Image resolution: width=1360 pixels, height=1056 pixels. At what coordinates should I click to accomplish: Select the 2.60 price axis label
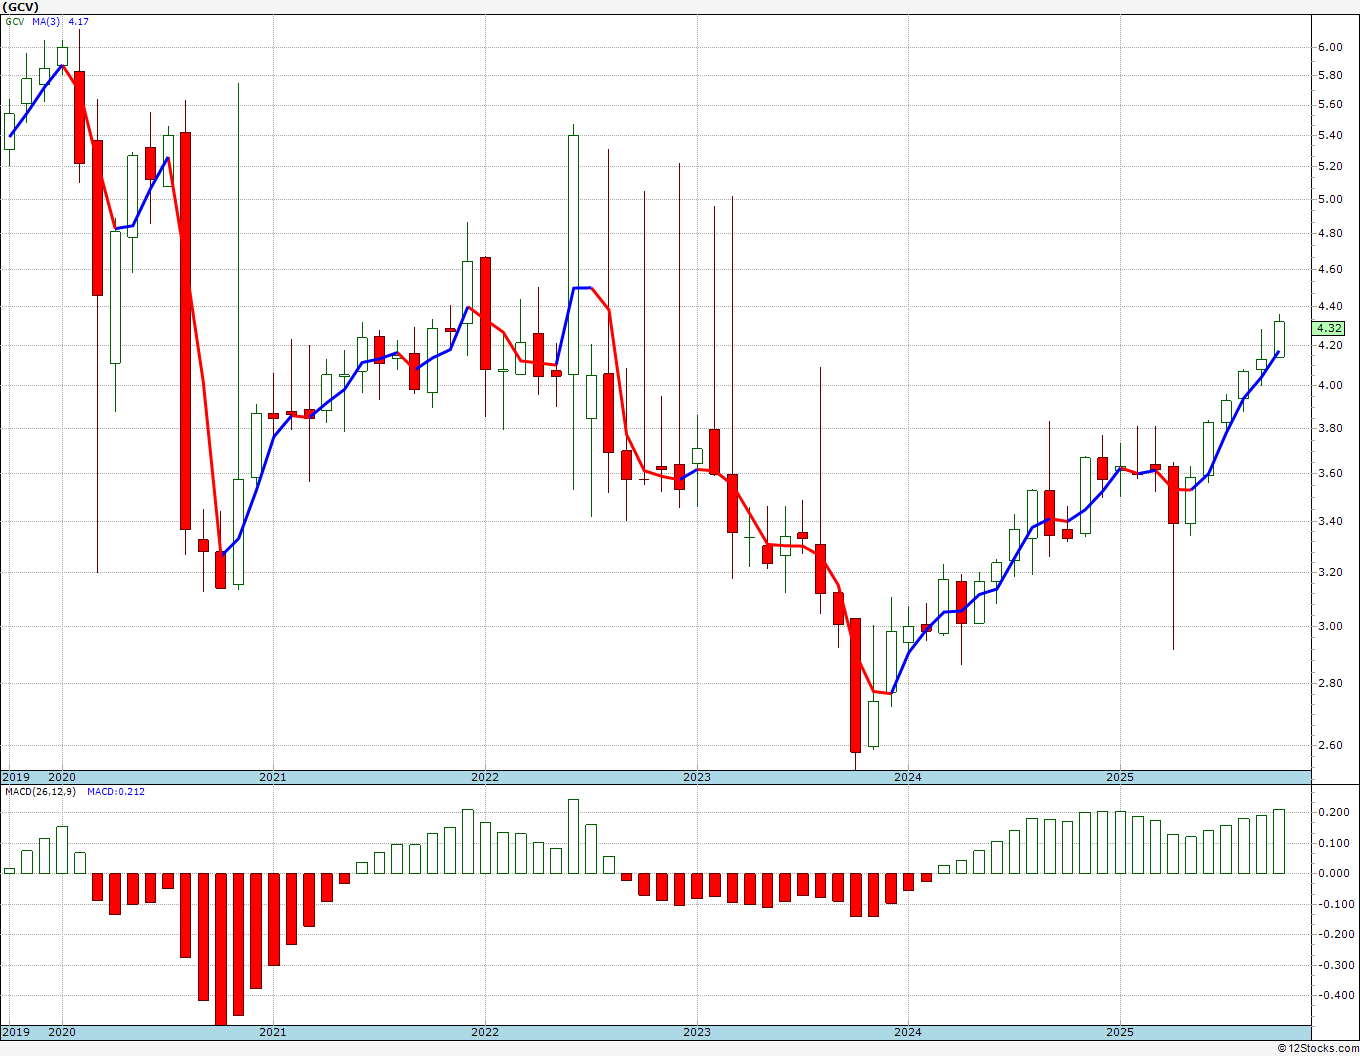1329,745
